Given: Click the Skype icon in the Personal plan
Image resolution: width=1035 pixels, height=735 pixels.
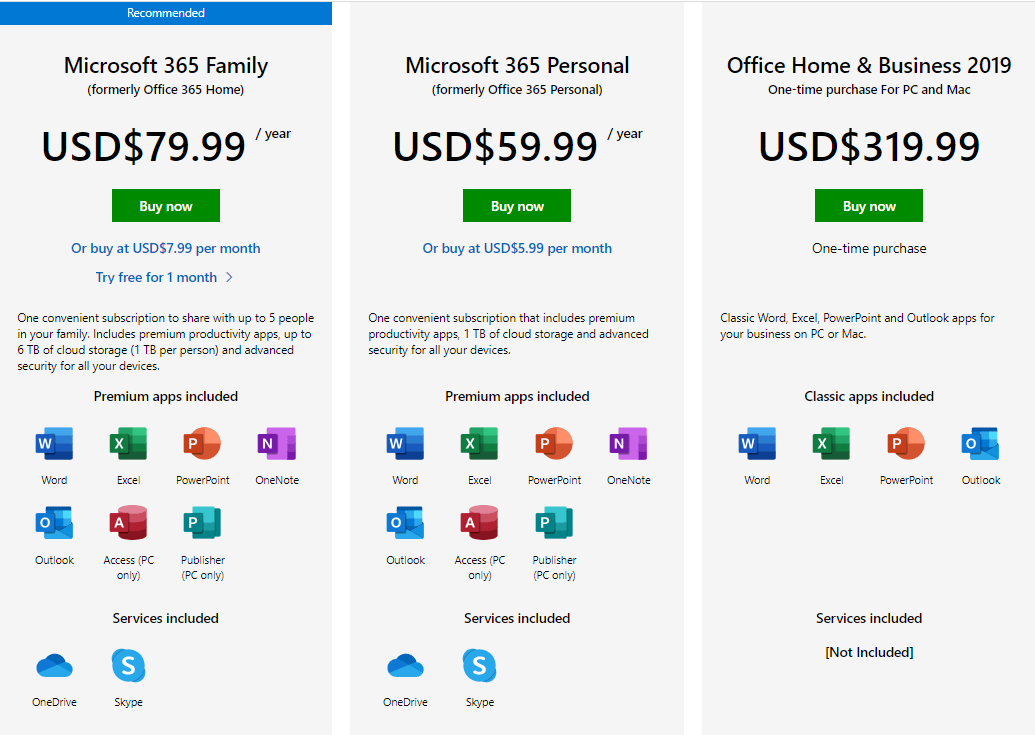Looking at the screenshot, I should pos(479,664).
